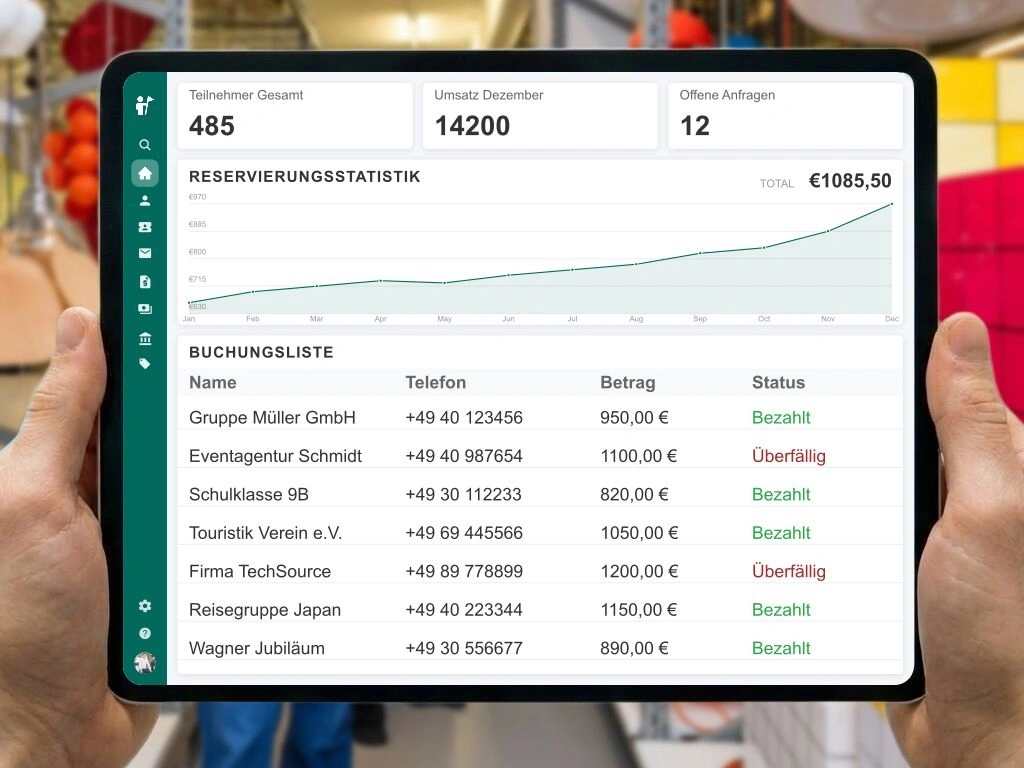Image resolution: width=1024 pixels, height=768 pixels.
Task: Open the contact card icon in sidebar
Action: pos(145,227)
